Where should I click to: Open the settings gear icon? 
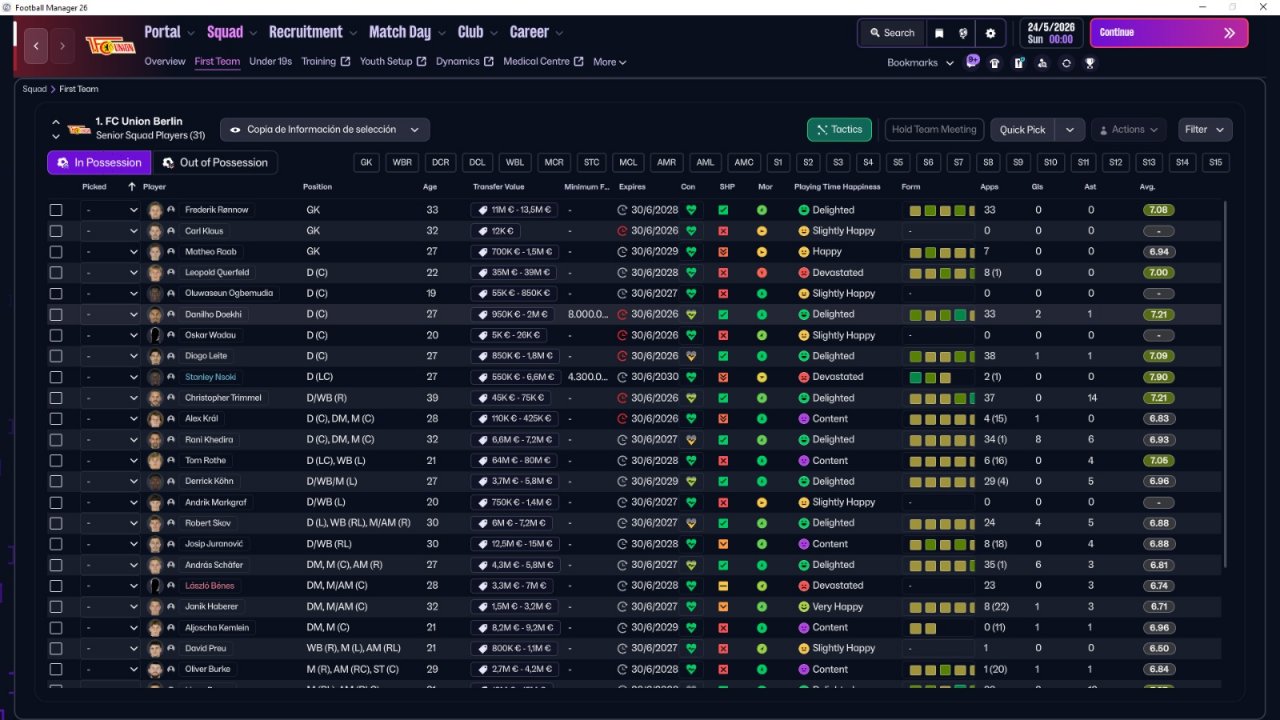(x=990, y=33)
